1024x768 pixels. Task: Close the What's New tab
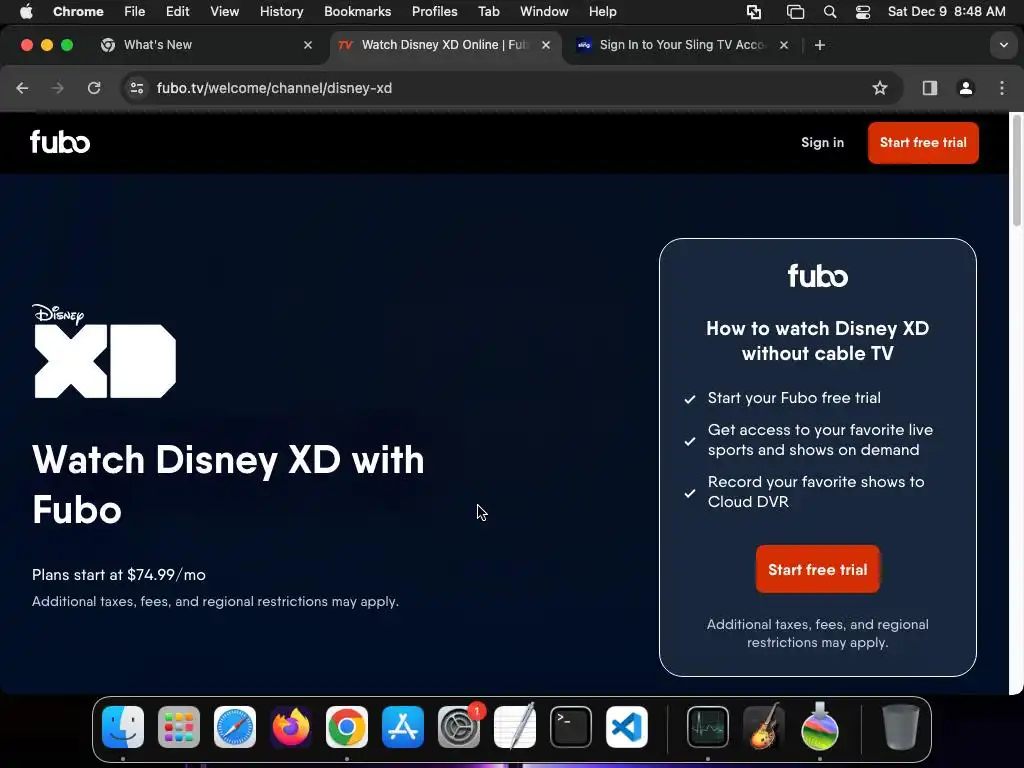coord(308,45)
